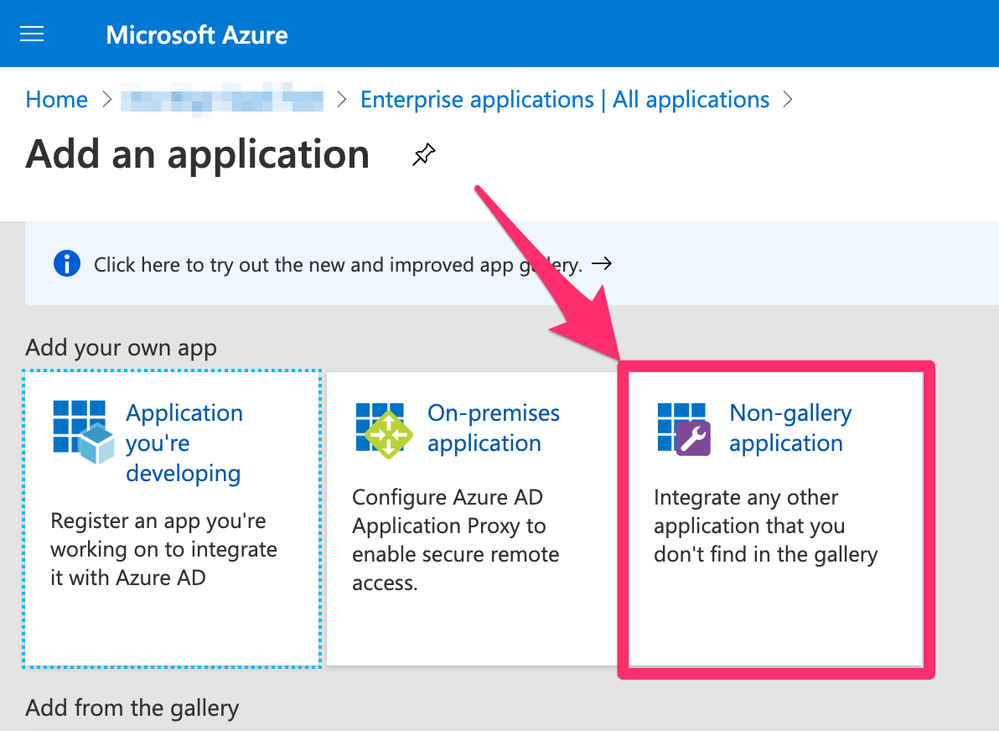Viewport: 999px width, 731px height.
Task: Click the 'Add an application' page title
Action: [198, 154]
